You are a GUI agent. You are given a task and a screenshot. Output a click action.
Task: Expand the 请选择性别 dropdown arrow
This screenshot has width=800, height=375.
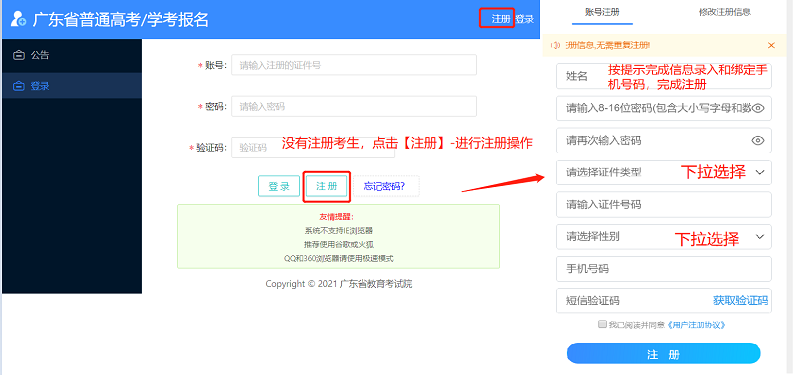(x=760, y=237)
